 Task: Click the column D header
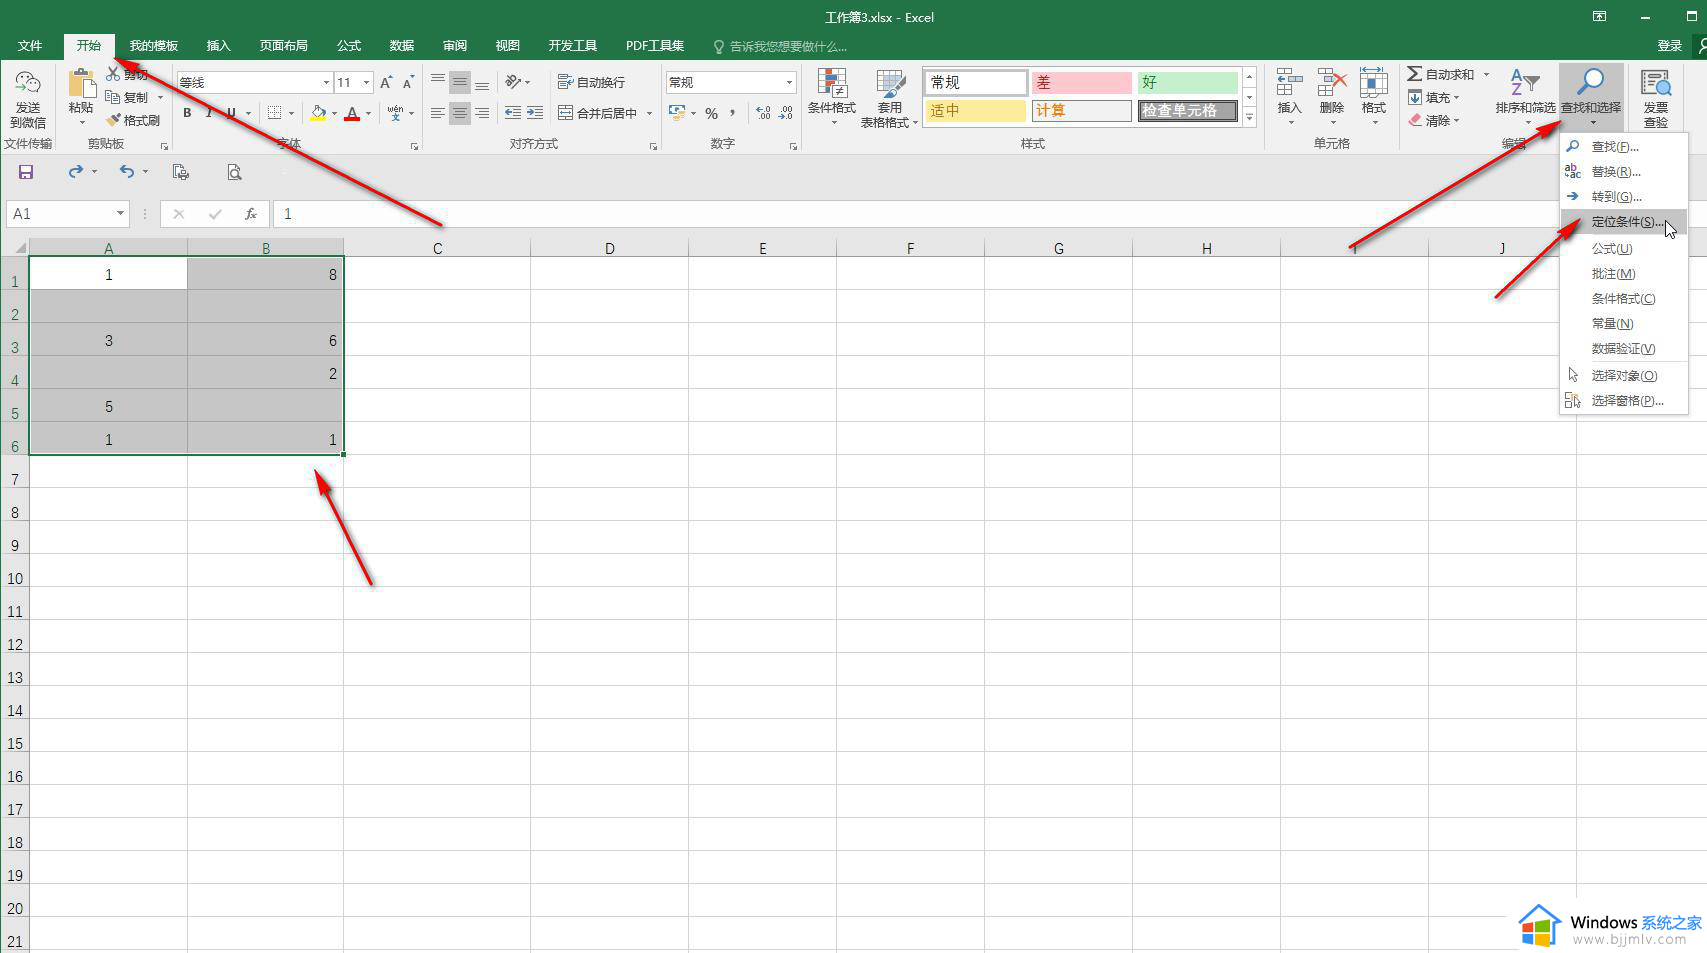tap(609, 248)
